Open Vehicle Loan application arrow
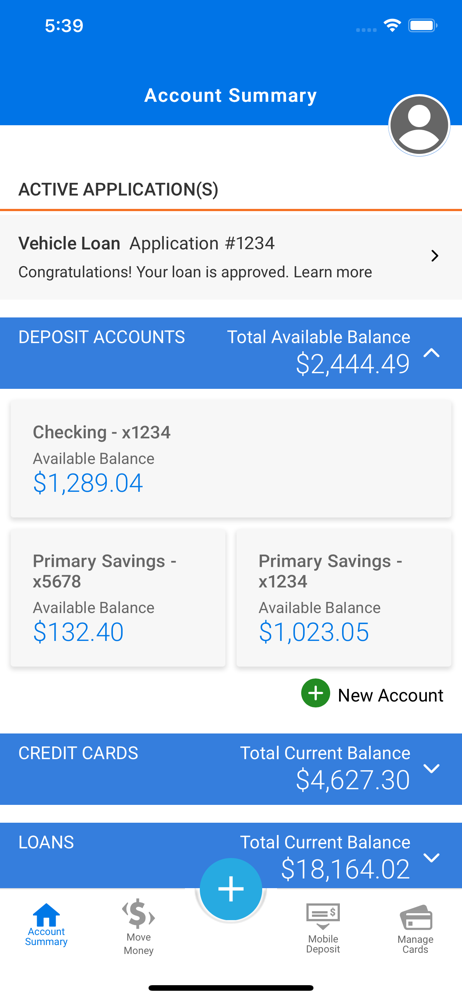This screenshot has height=1000, width=462. [x=435, y=256]
